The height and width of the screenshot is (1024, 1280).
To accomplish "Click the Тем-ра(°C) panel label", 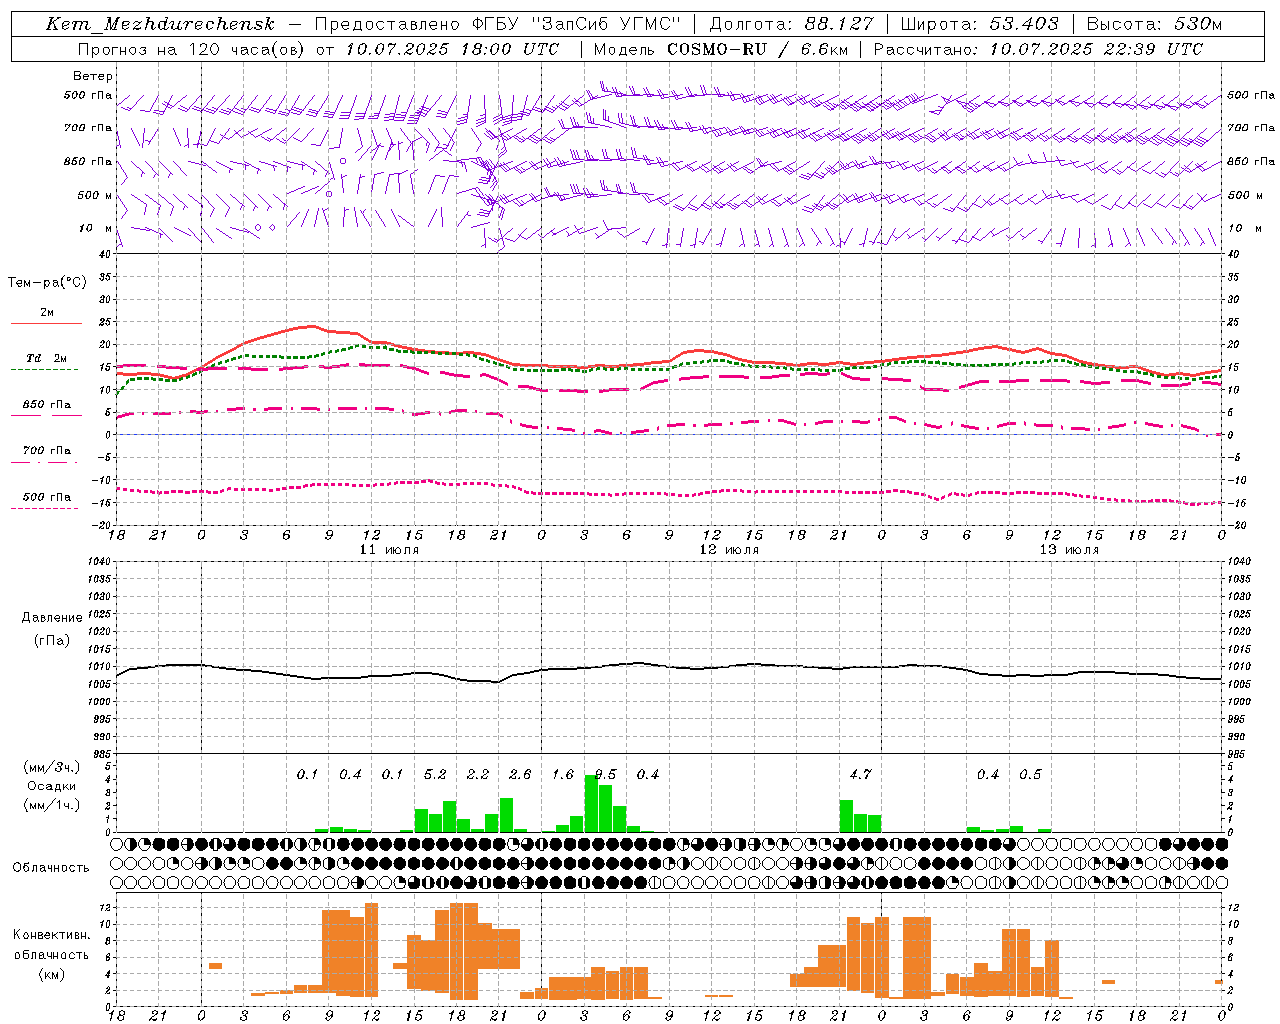I will tap(47, 283).
